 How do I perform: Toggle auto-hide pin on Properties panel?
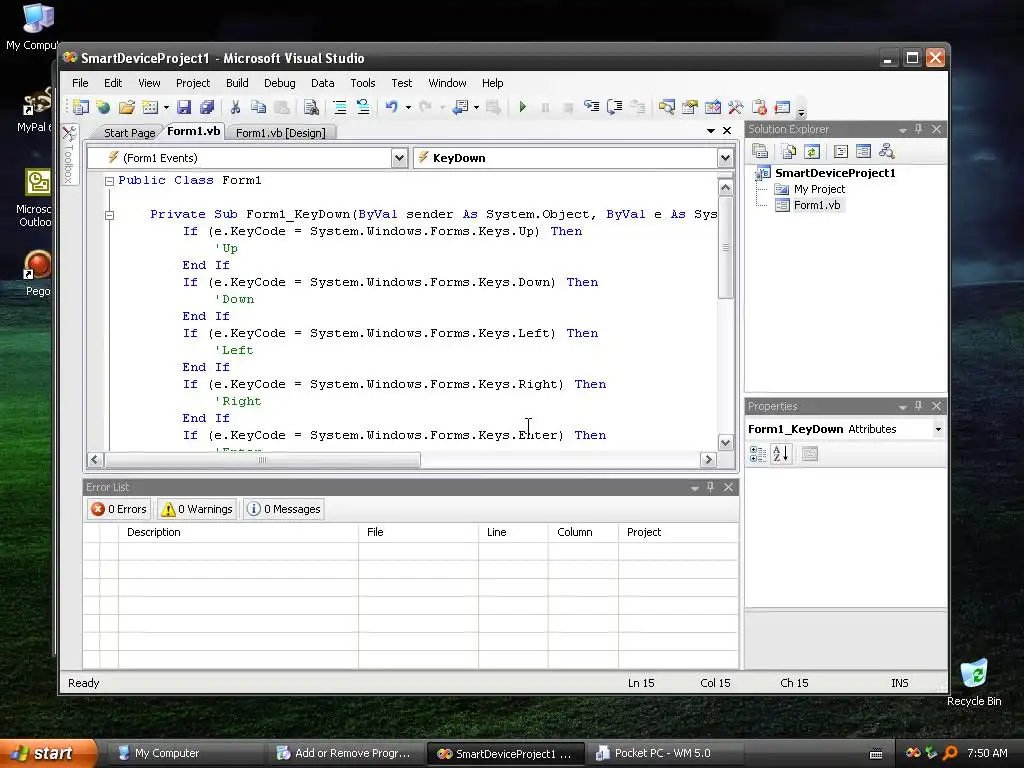point(919,406)
